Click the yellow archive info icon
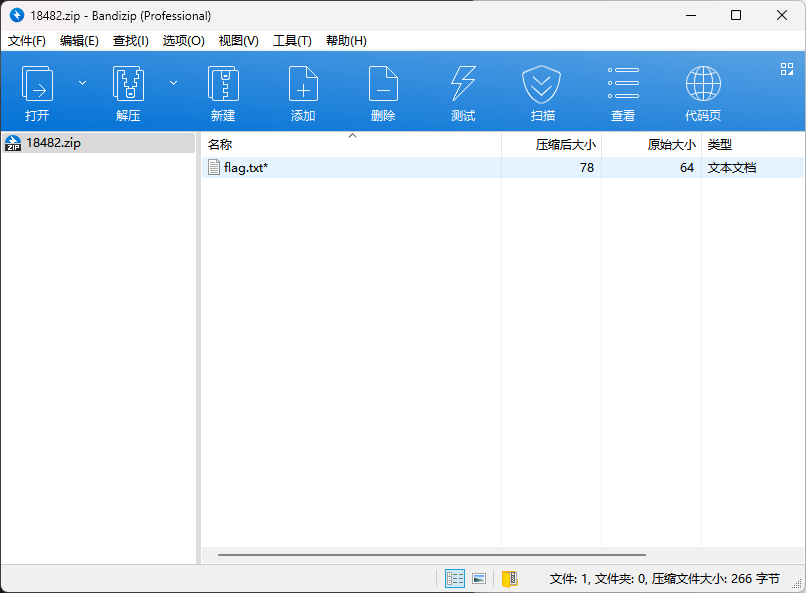Viewport: 806px width, 593px height. [x=509, y=579]
